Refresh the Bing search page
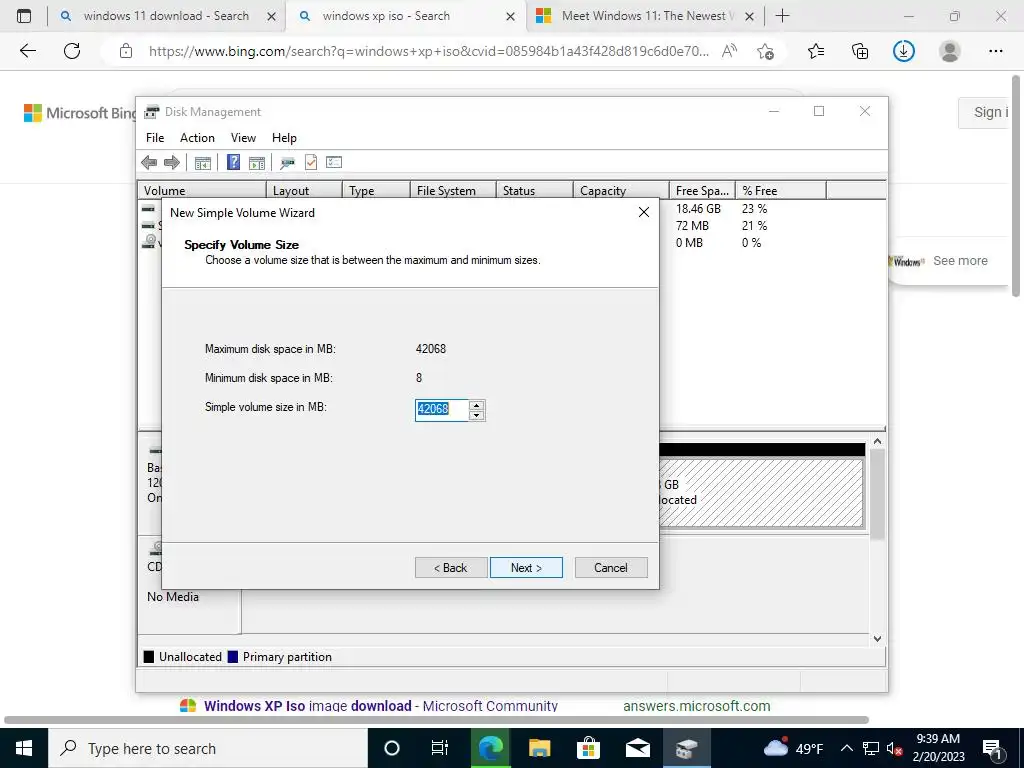1024x768 pixels. click(72, 51)
